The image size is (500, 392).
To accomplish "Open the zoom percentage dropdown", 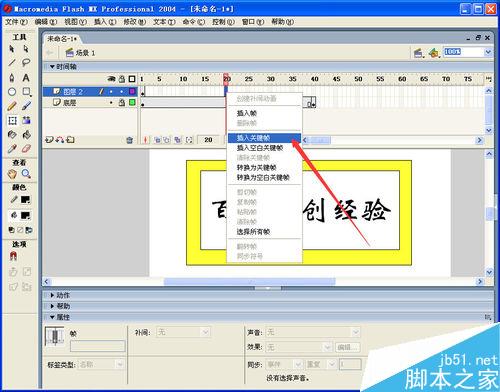I will 488,52.
